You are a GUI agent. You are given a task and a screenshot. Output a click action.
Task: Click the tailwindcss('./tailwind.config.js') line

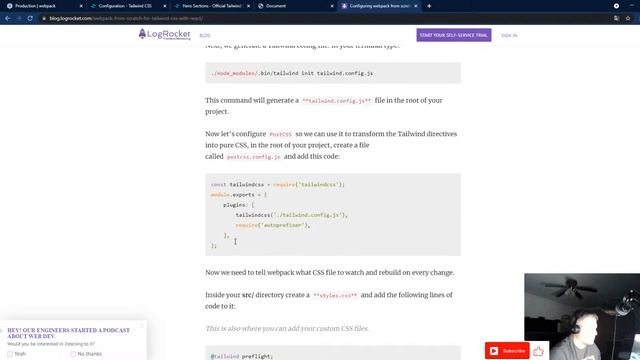click(291, 215)
